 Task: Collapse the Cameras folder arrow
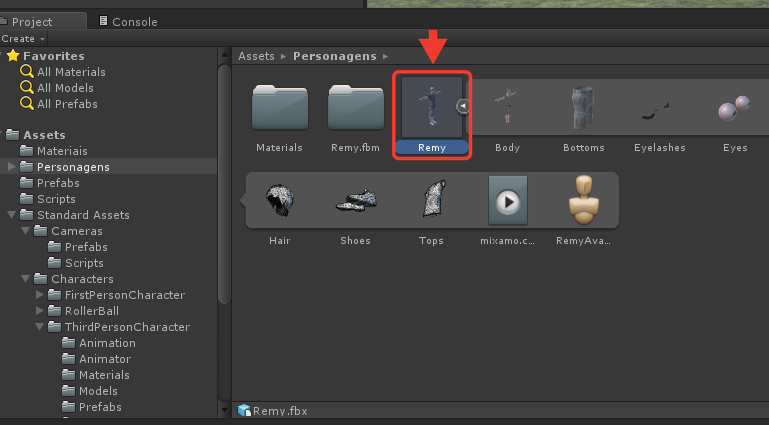tap(26, 231)
